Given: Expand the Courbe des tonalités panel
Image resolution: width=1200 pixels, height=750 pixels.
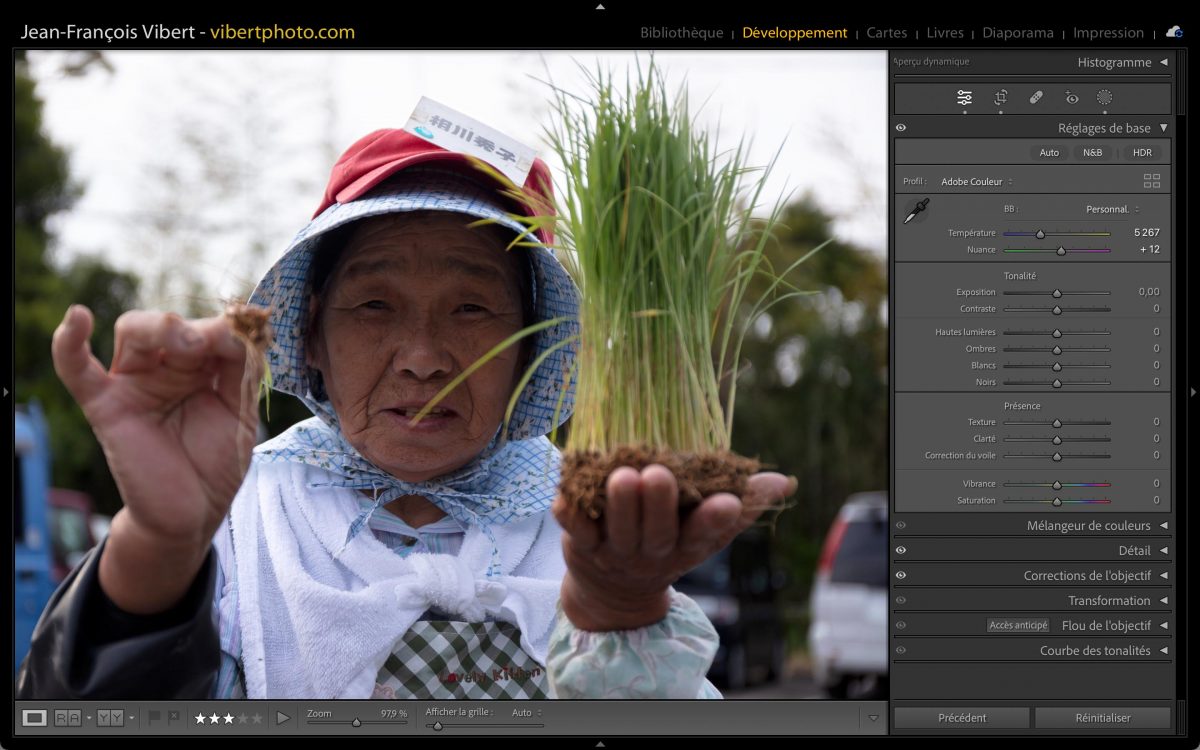Looking at the screenshot, I should click(x=1094, y=651).
